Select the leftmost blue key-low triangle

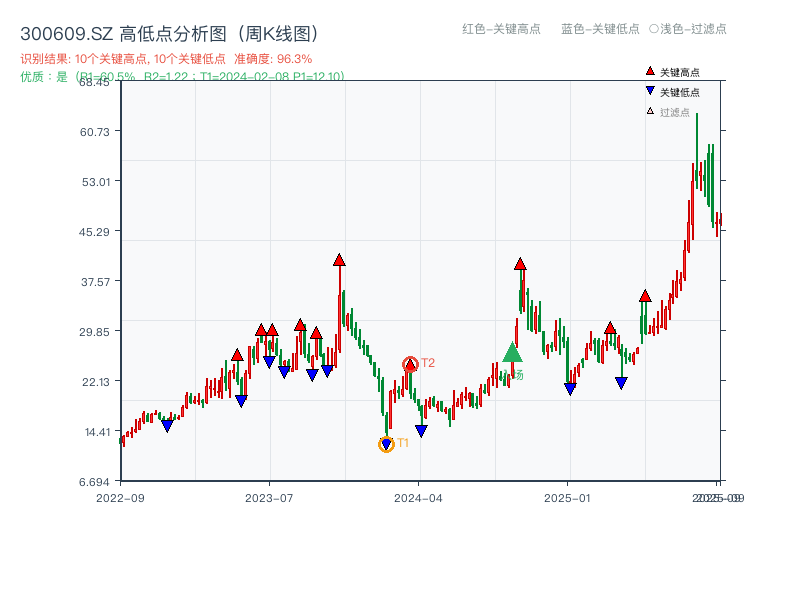pos(167,426)
